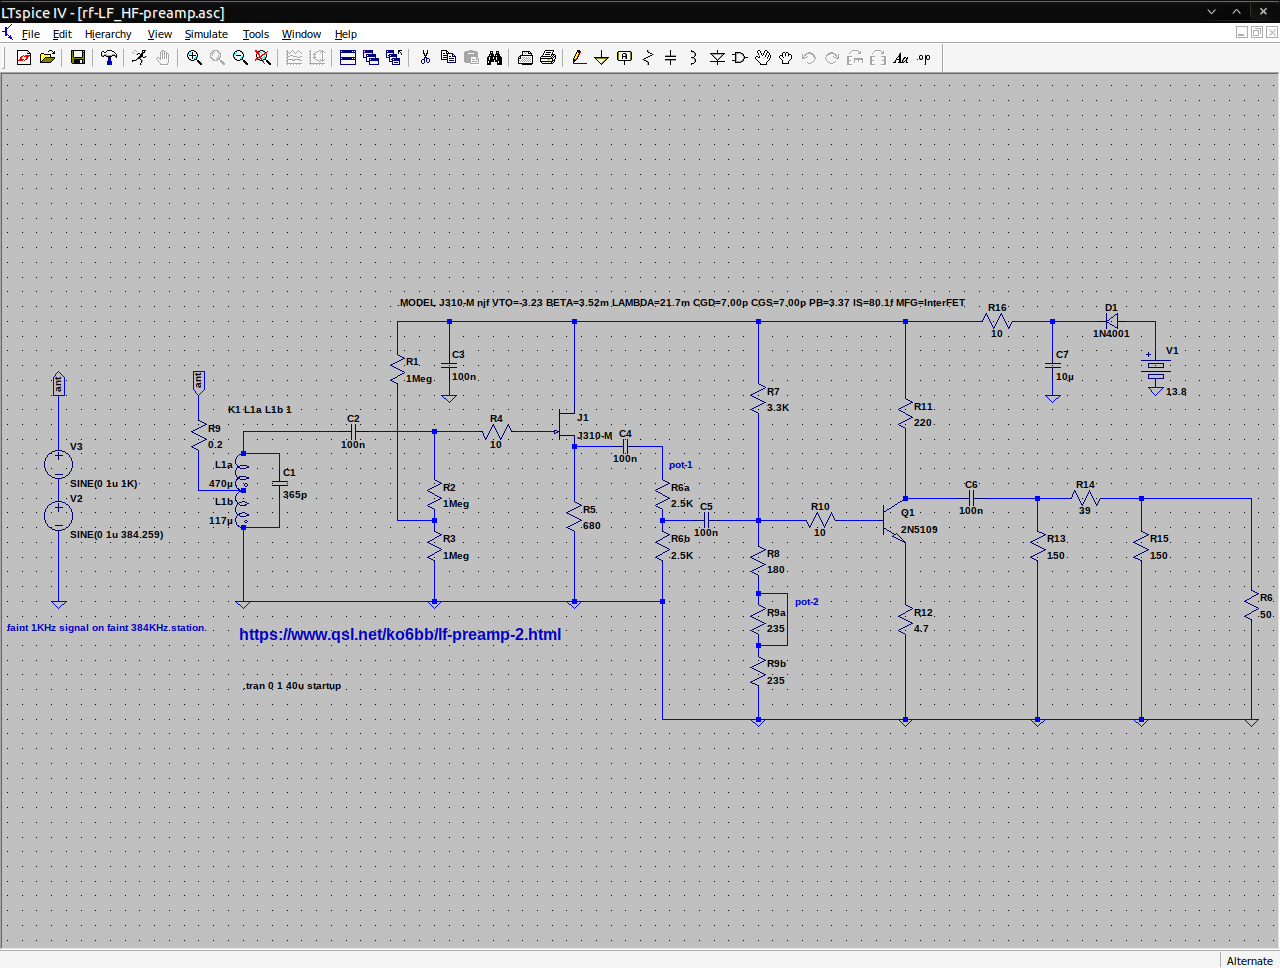
Task: Click the .MODEL J310-M directive text
Action: [x=682, y=302]
